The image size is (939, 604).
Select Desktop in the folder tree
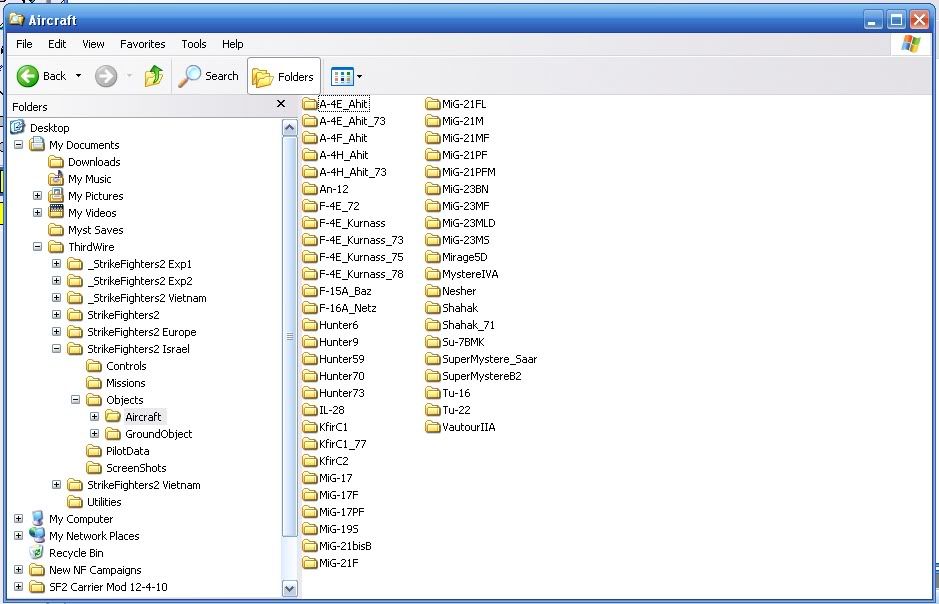[50, 128]
